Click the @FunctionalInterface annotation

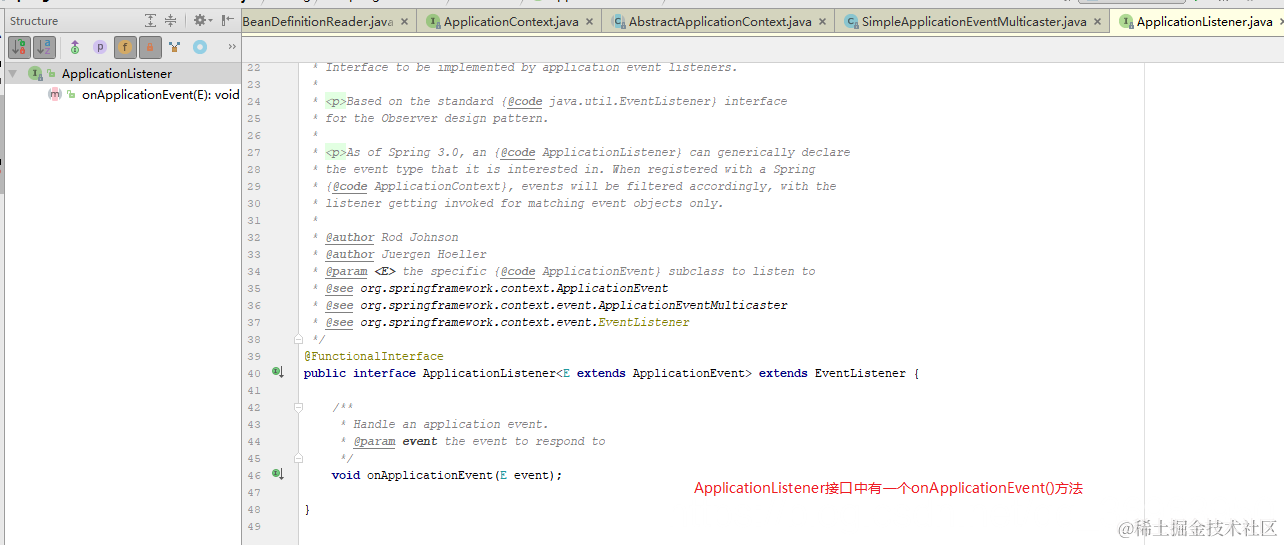(x=374, y=356)
